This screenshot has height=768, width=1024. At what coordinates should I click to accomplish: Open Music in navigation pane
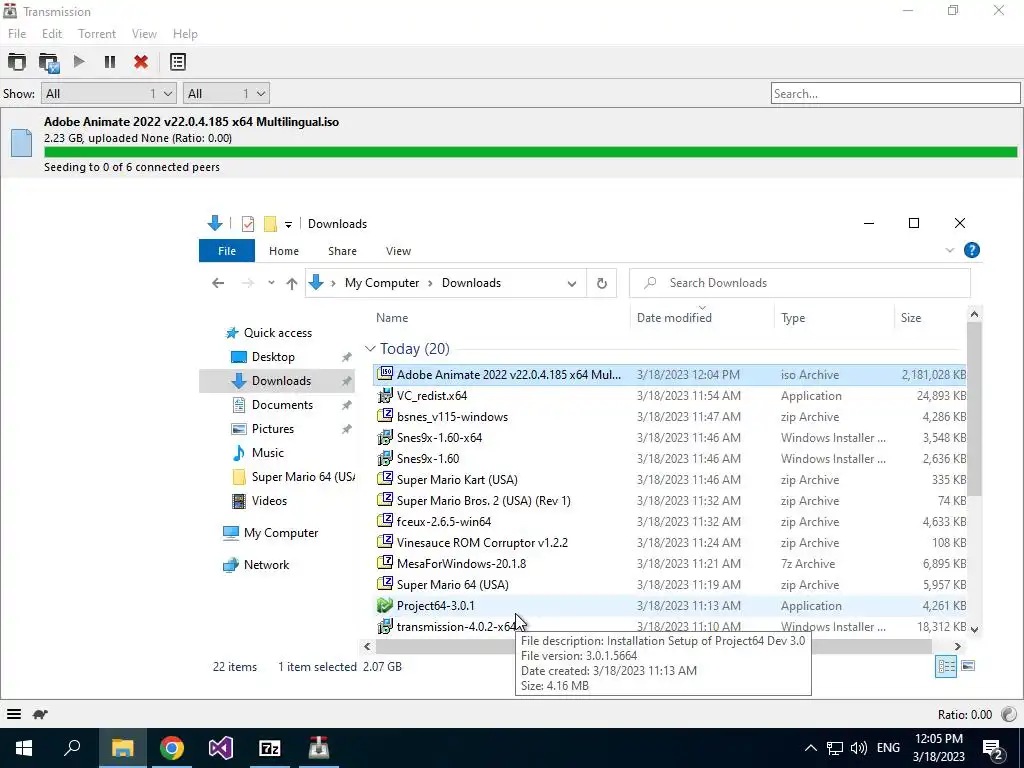[268, 453]
